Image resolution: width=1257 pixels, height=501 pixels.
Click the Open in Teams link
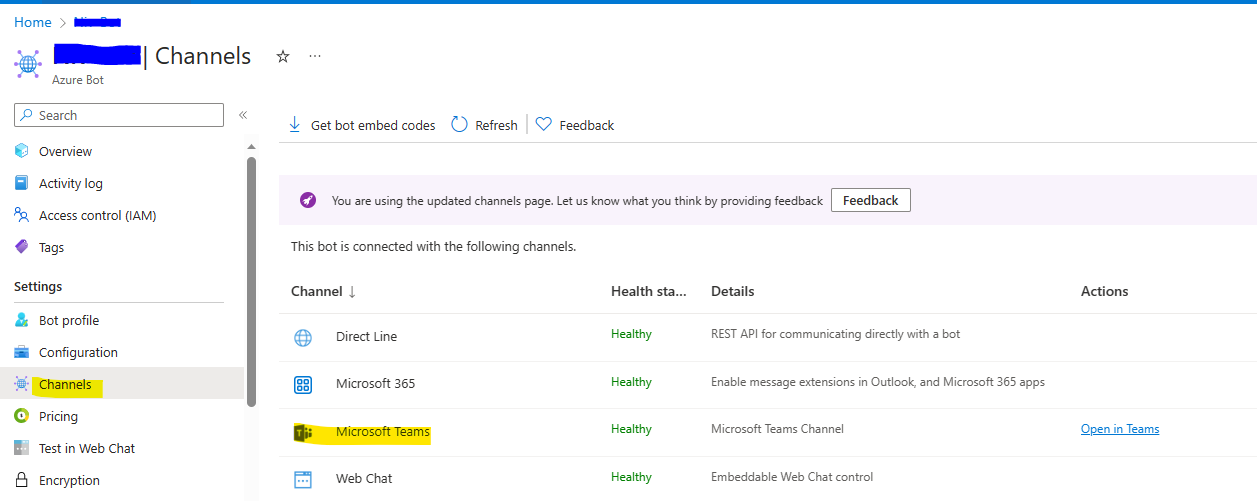click(1120, 429)
